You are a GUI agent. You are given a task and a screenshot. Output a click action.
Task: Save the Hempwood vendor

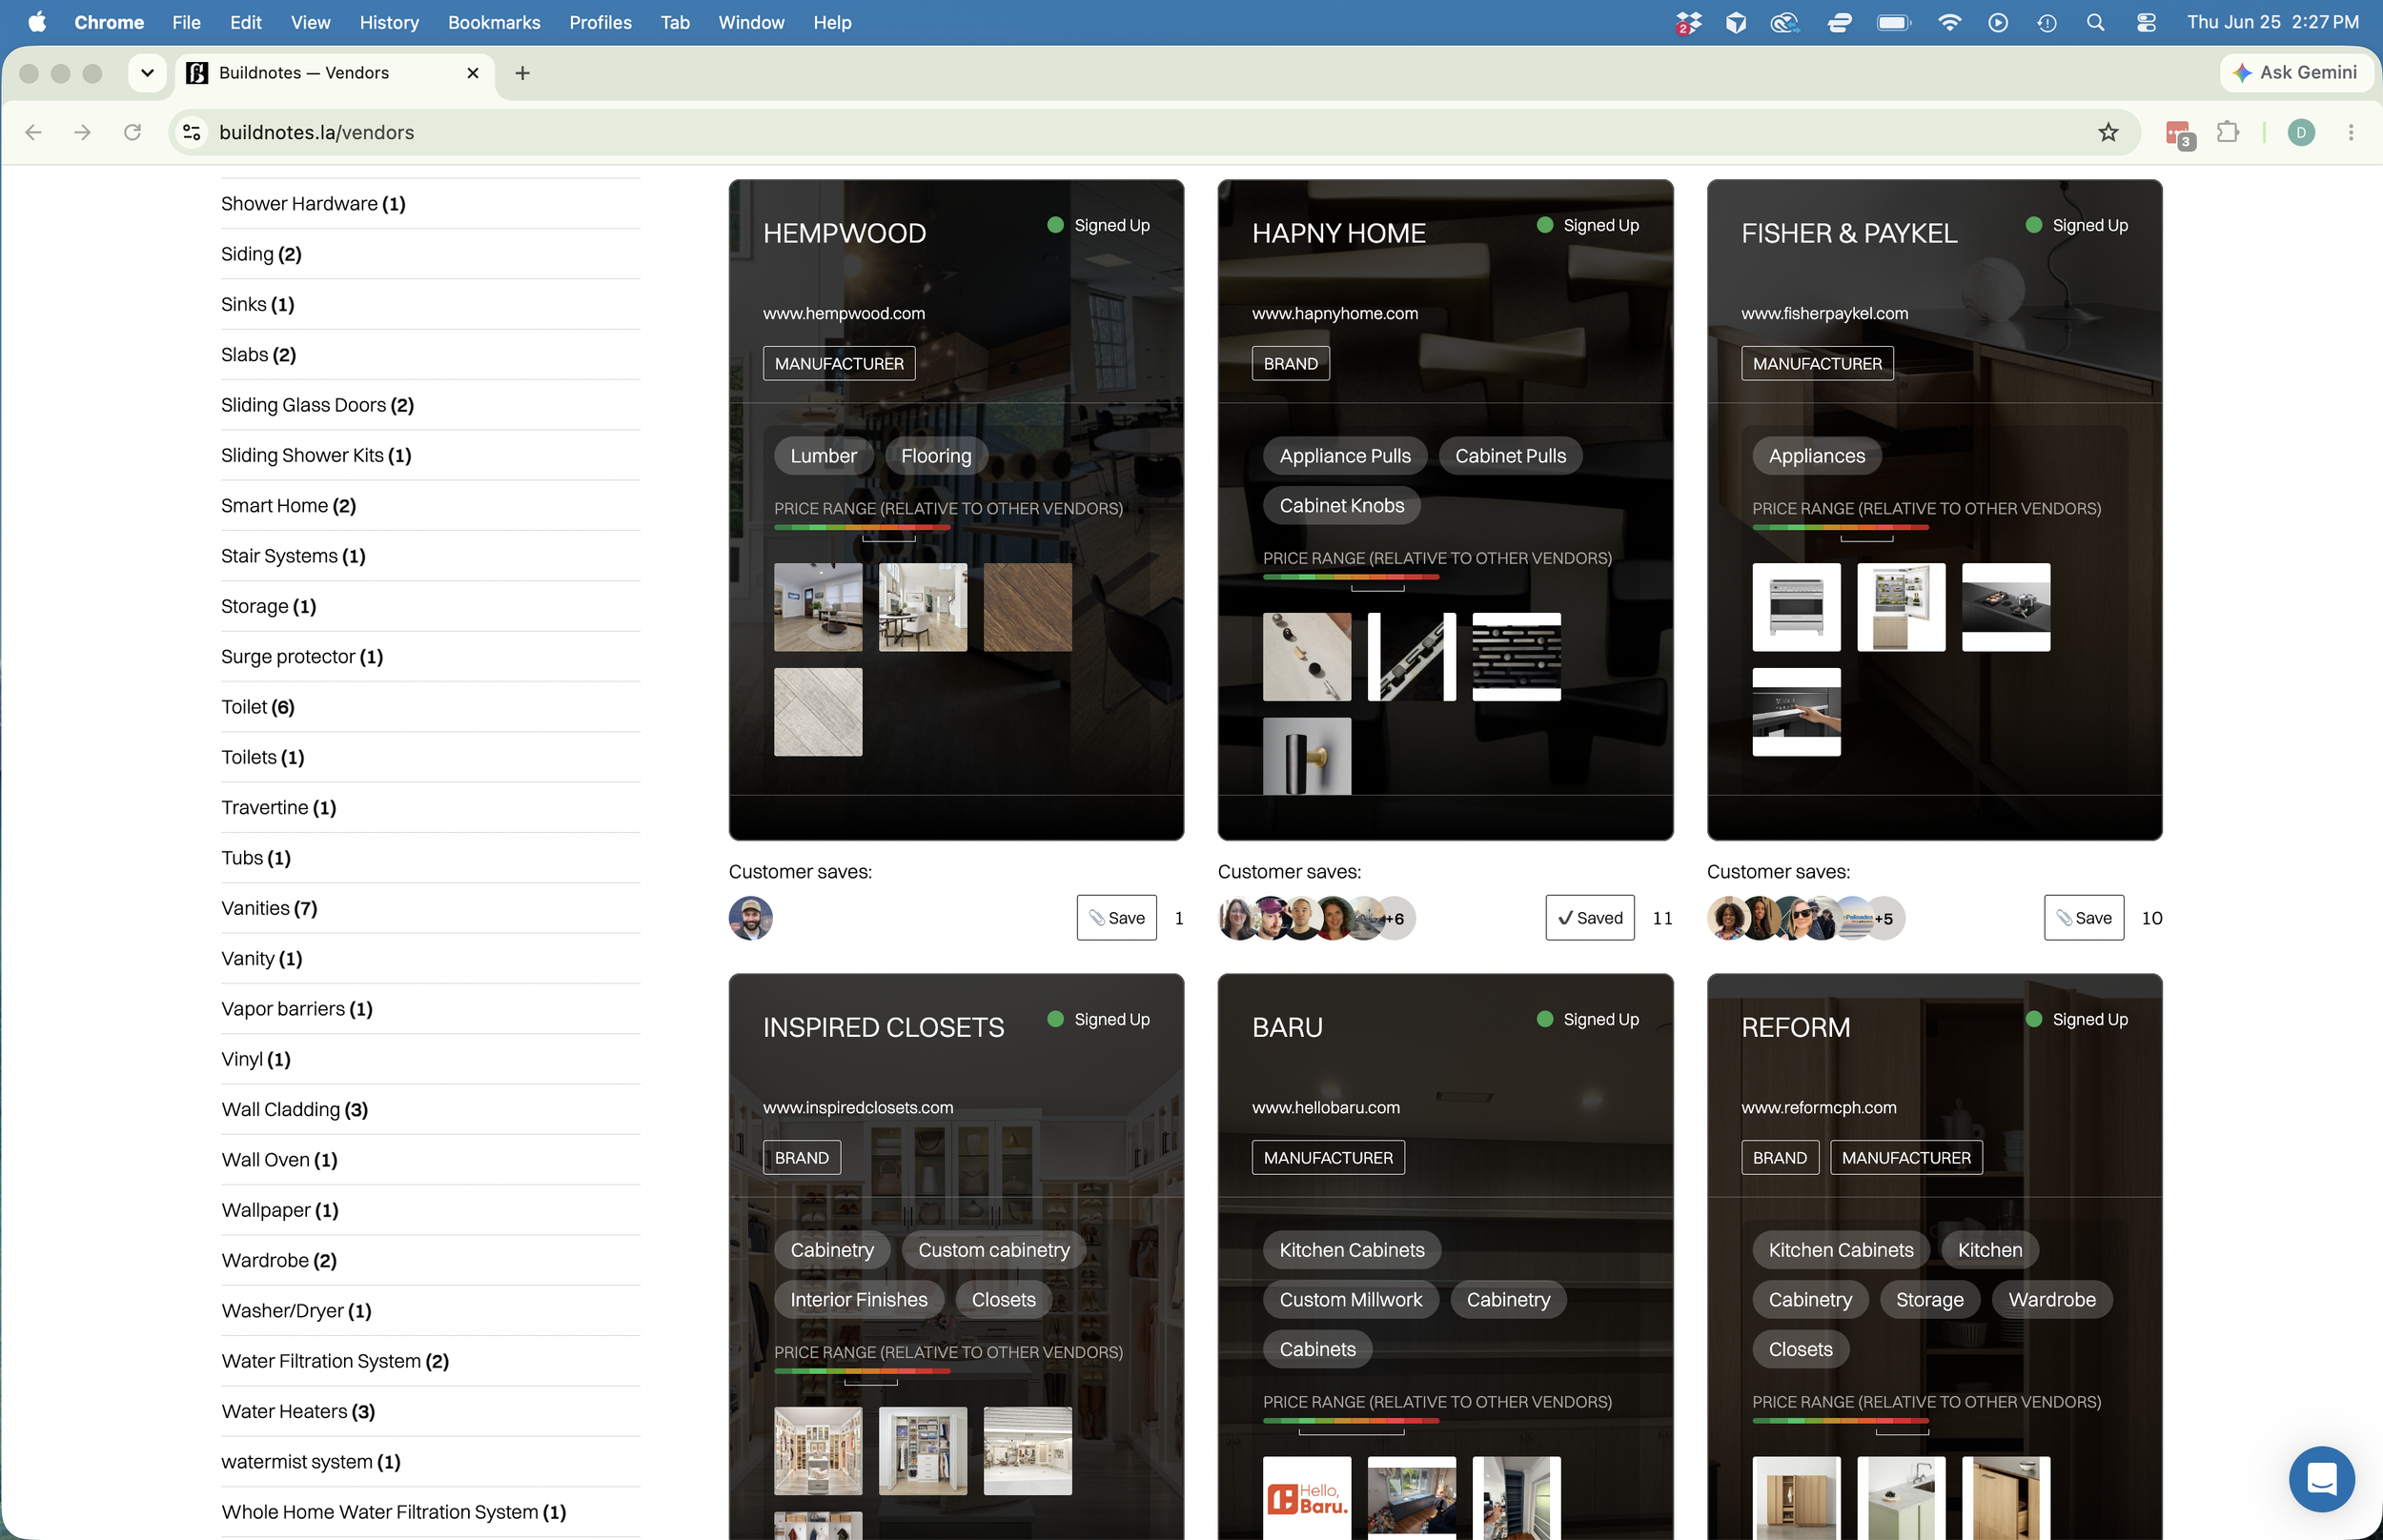tap(1116, 917)
